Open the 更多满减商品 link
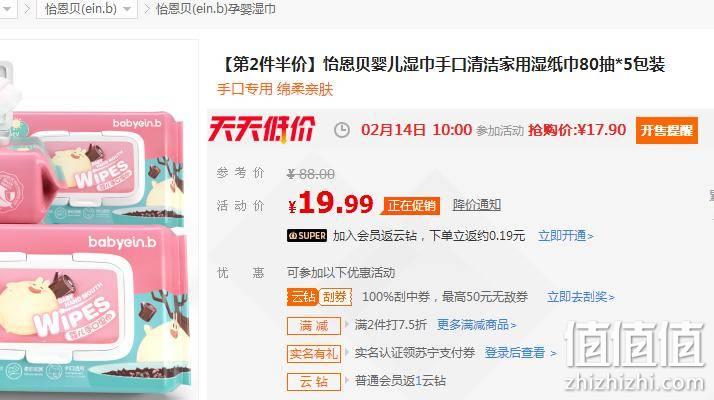 tap(476, 325)
